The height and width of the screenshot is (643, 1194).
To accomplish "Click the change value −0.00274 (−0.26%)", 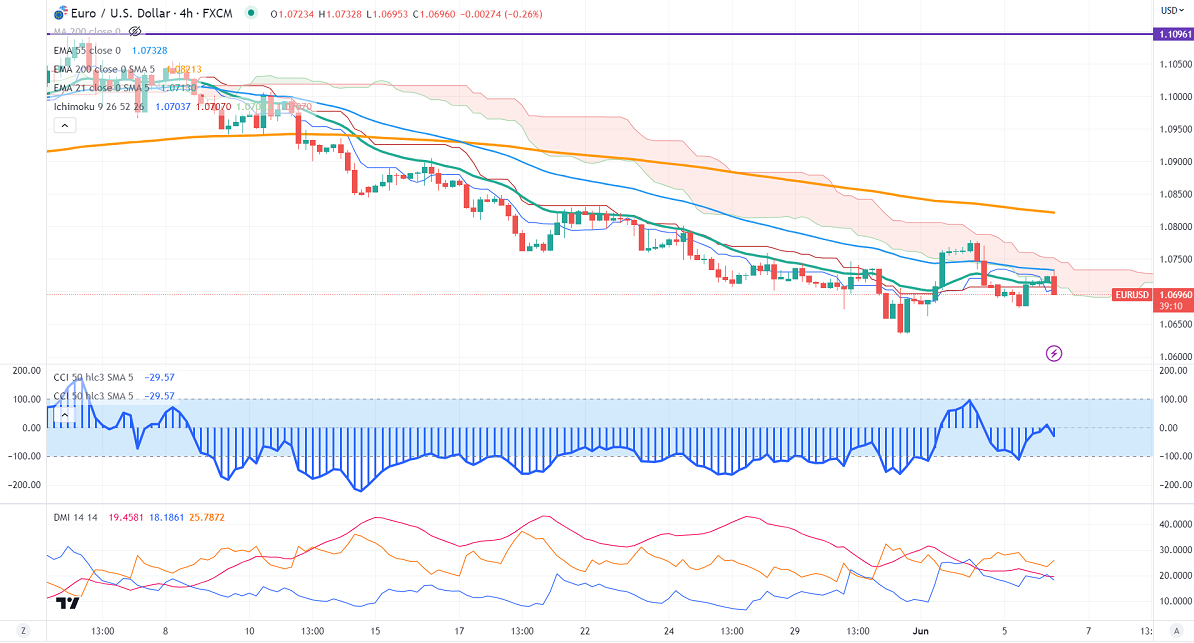I will 501,14.
